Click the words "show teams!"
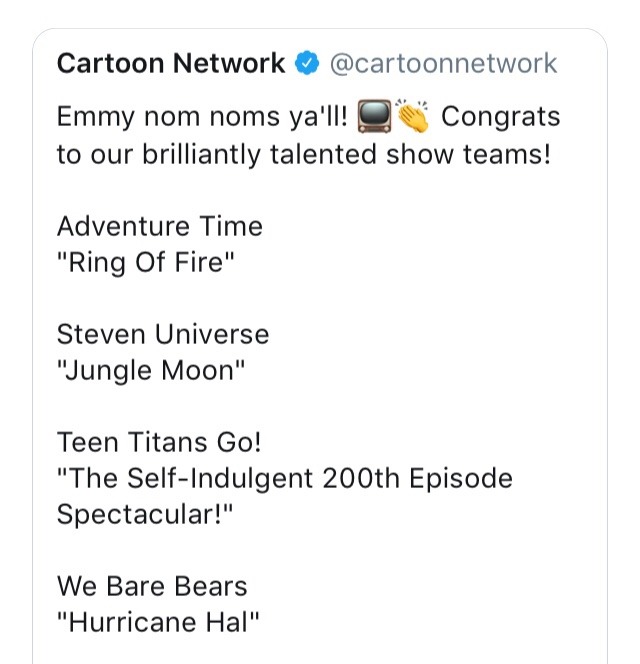This screenshot has height=664, width=640. click(479, 156)
